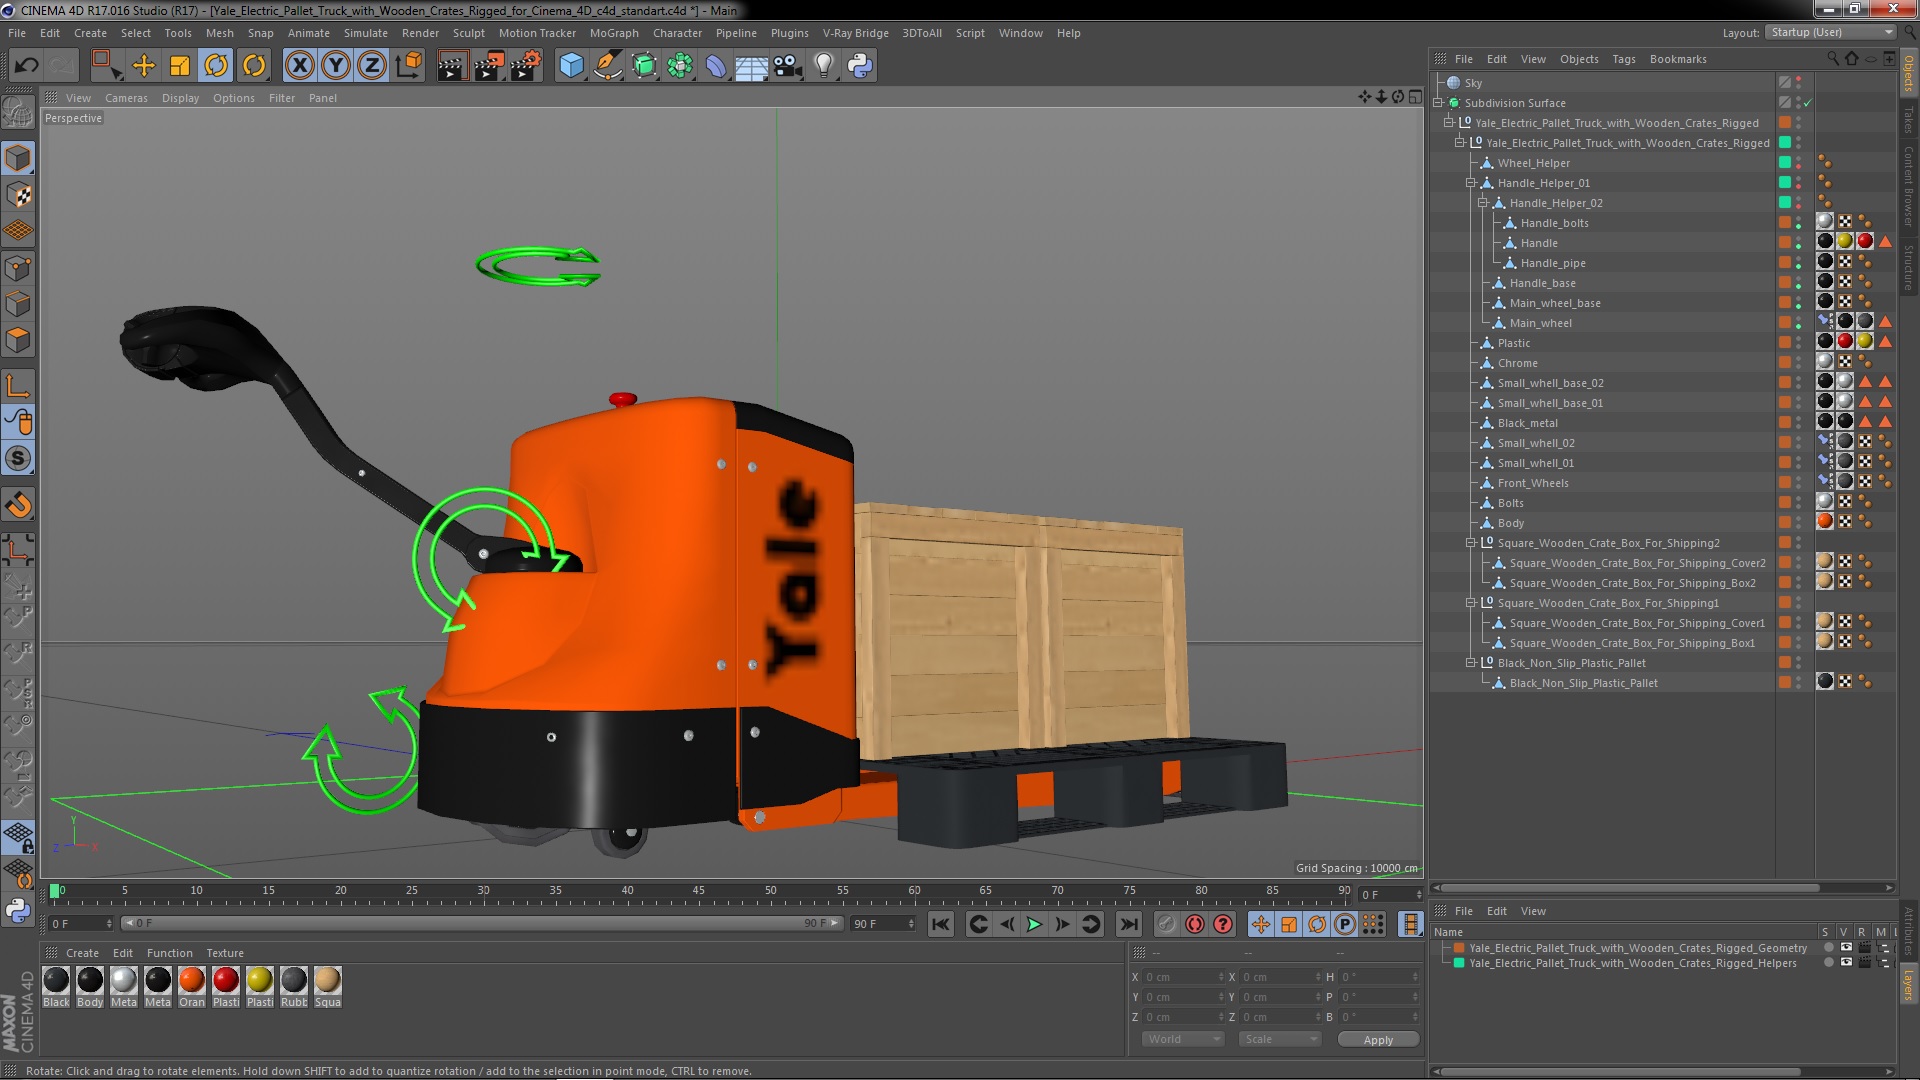The image size is (1920, 1080).
Task: Collapse Square_Wooden_Crate_Box_For_Shipping1 group
Action: click(1471, 603)
